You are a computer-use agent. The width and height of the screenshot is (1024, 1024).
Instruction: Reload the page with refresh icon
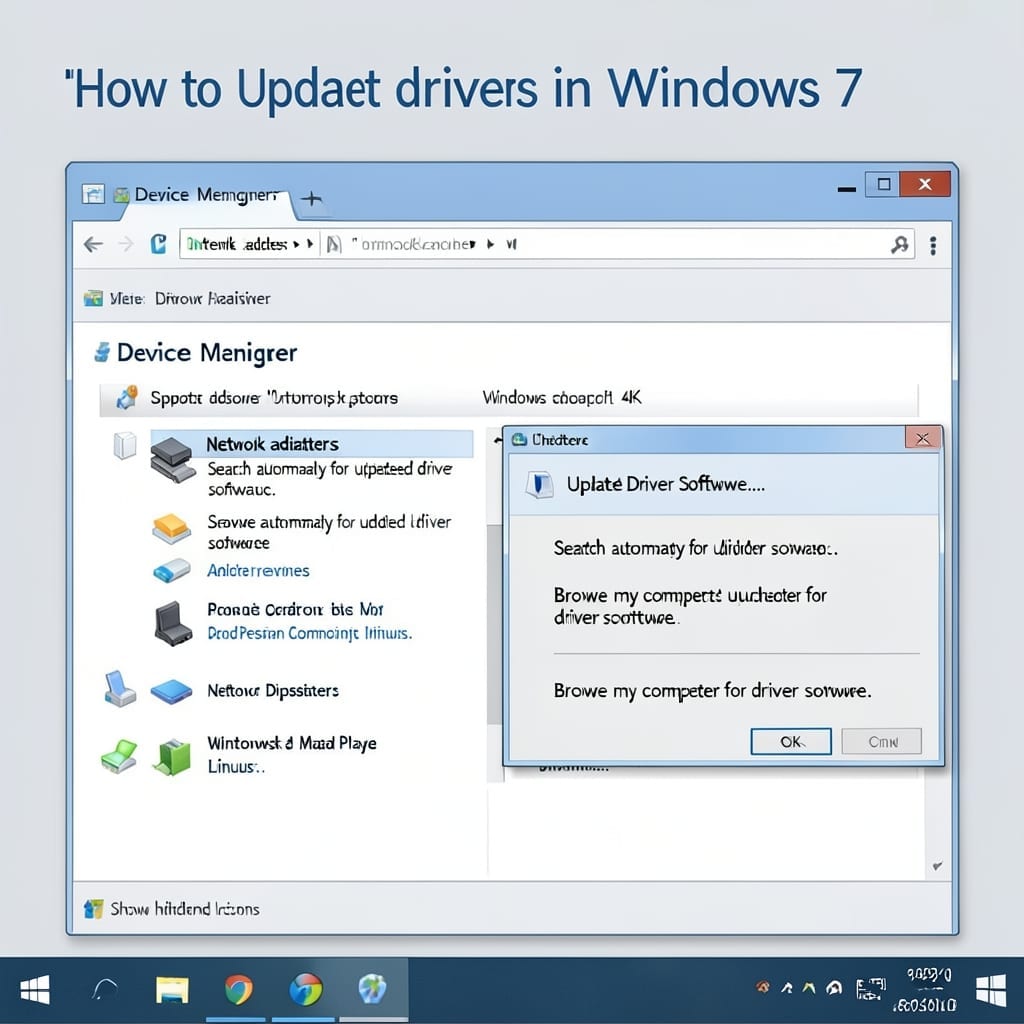158,244
